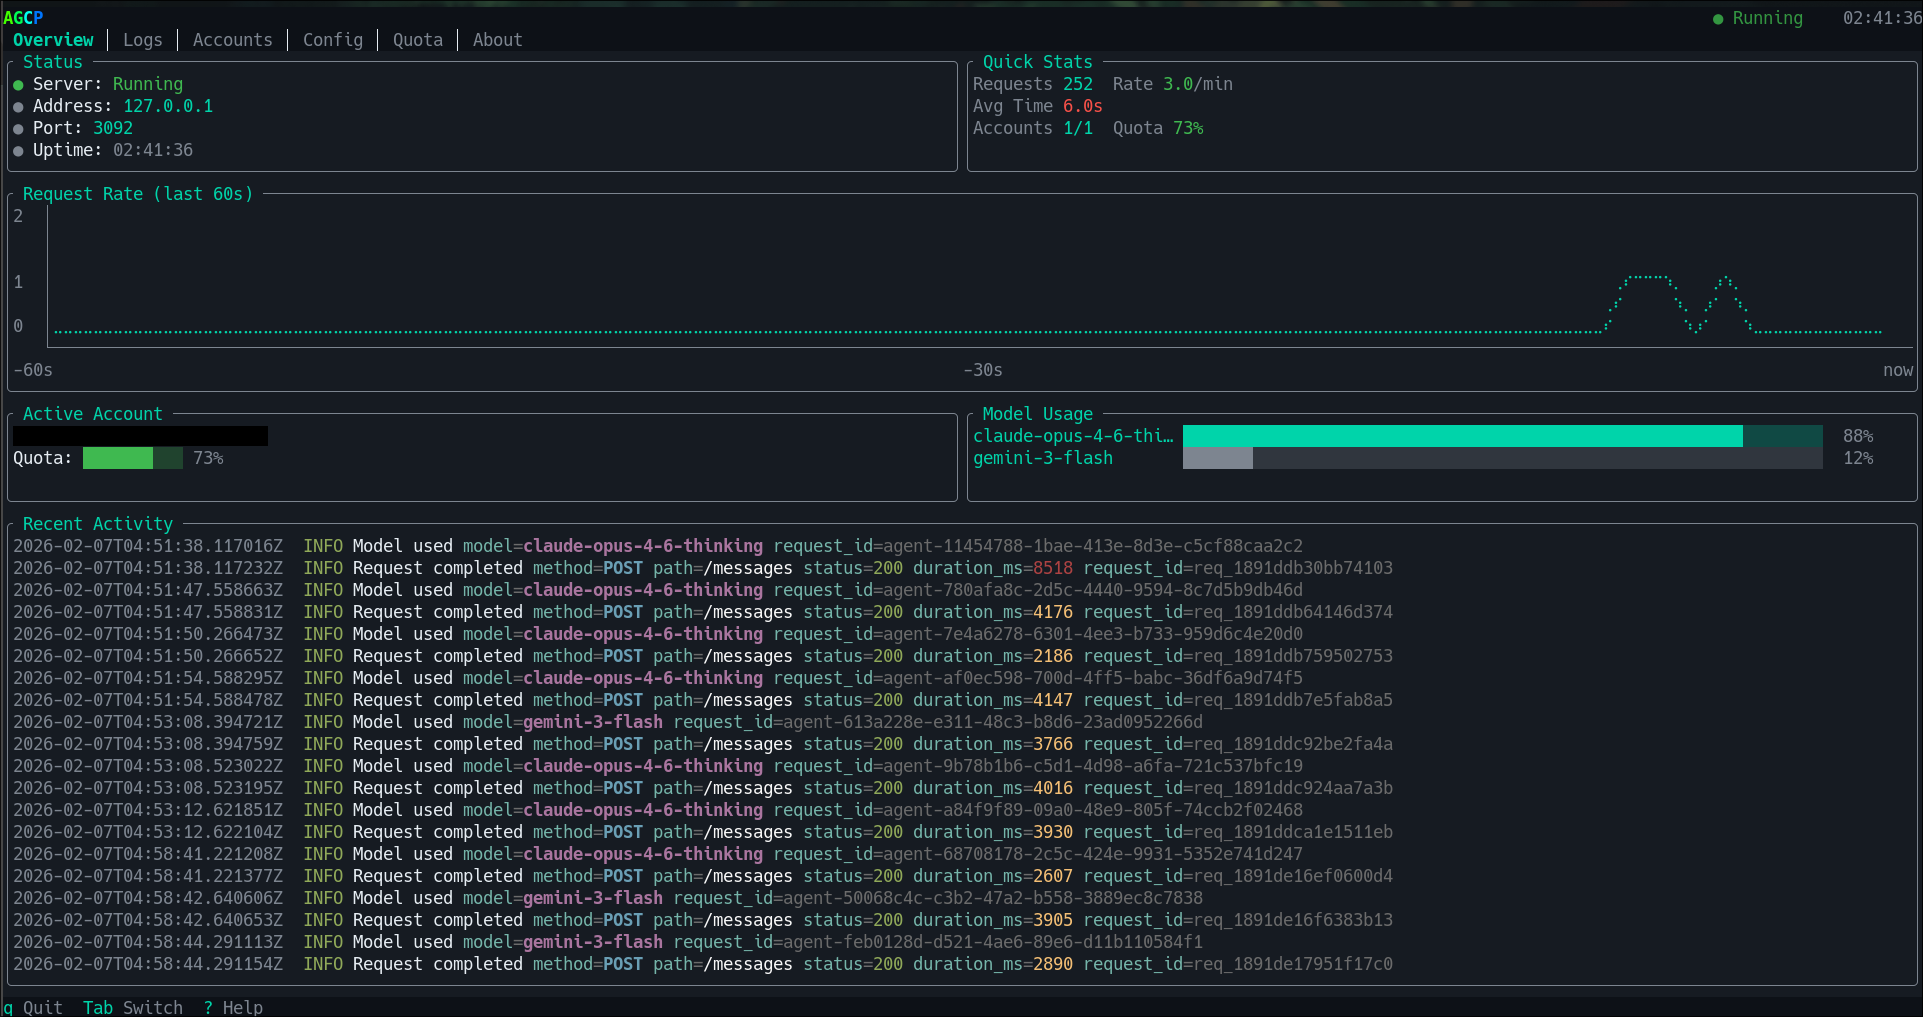Click the Recent Activity panel title
The height and width of the screenshot is (1017, 1923).
98,524
